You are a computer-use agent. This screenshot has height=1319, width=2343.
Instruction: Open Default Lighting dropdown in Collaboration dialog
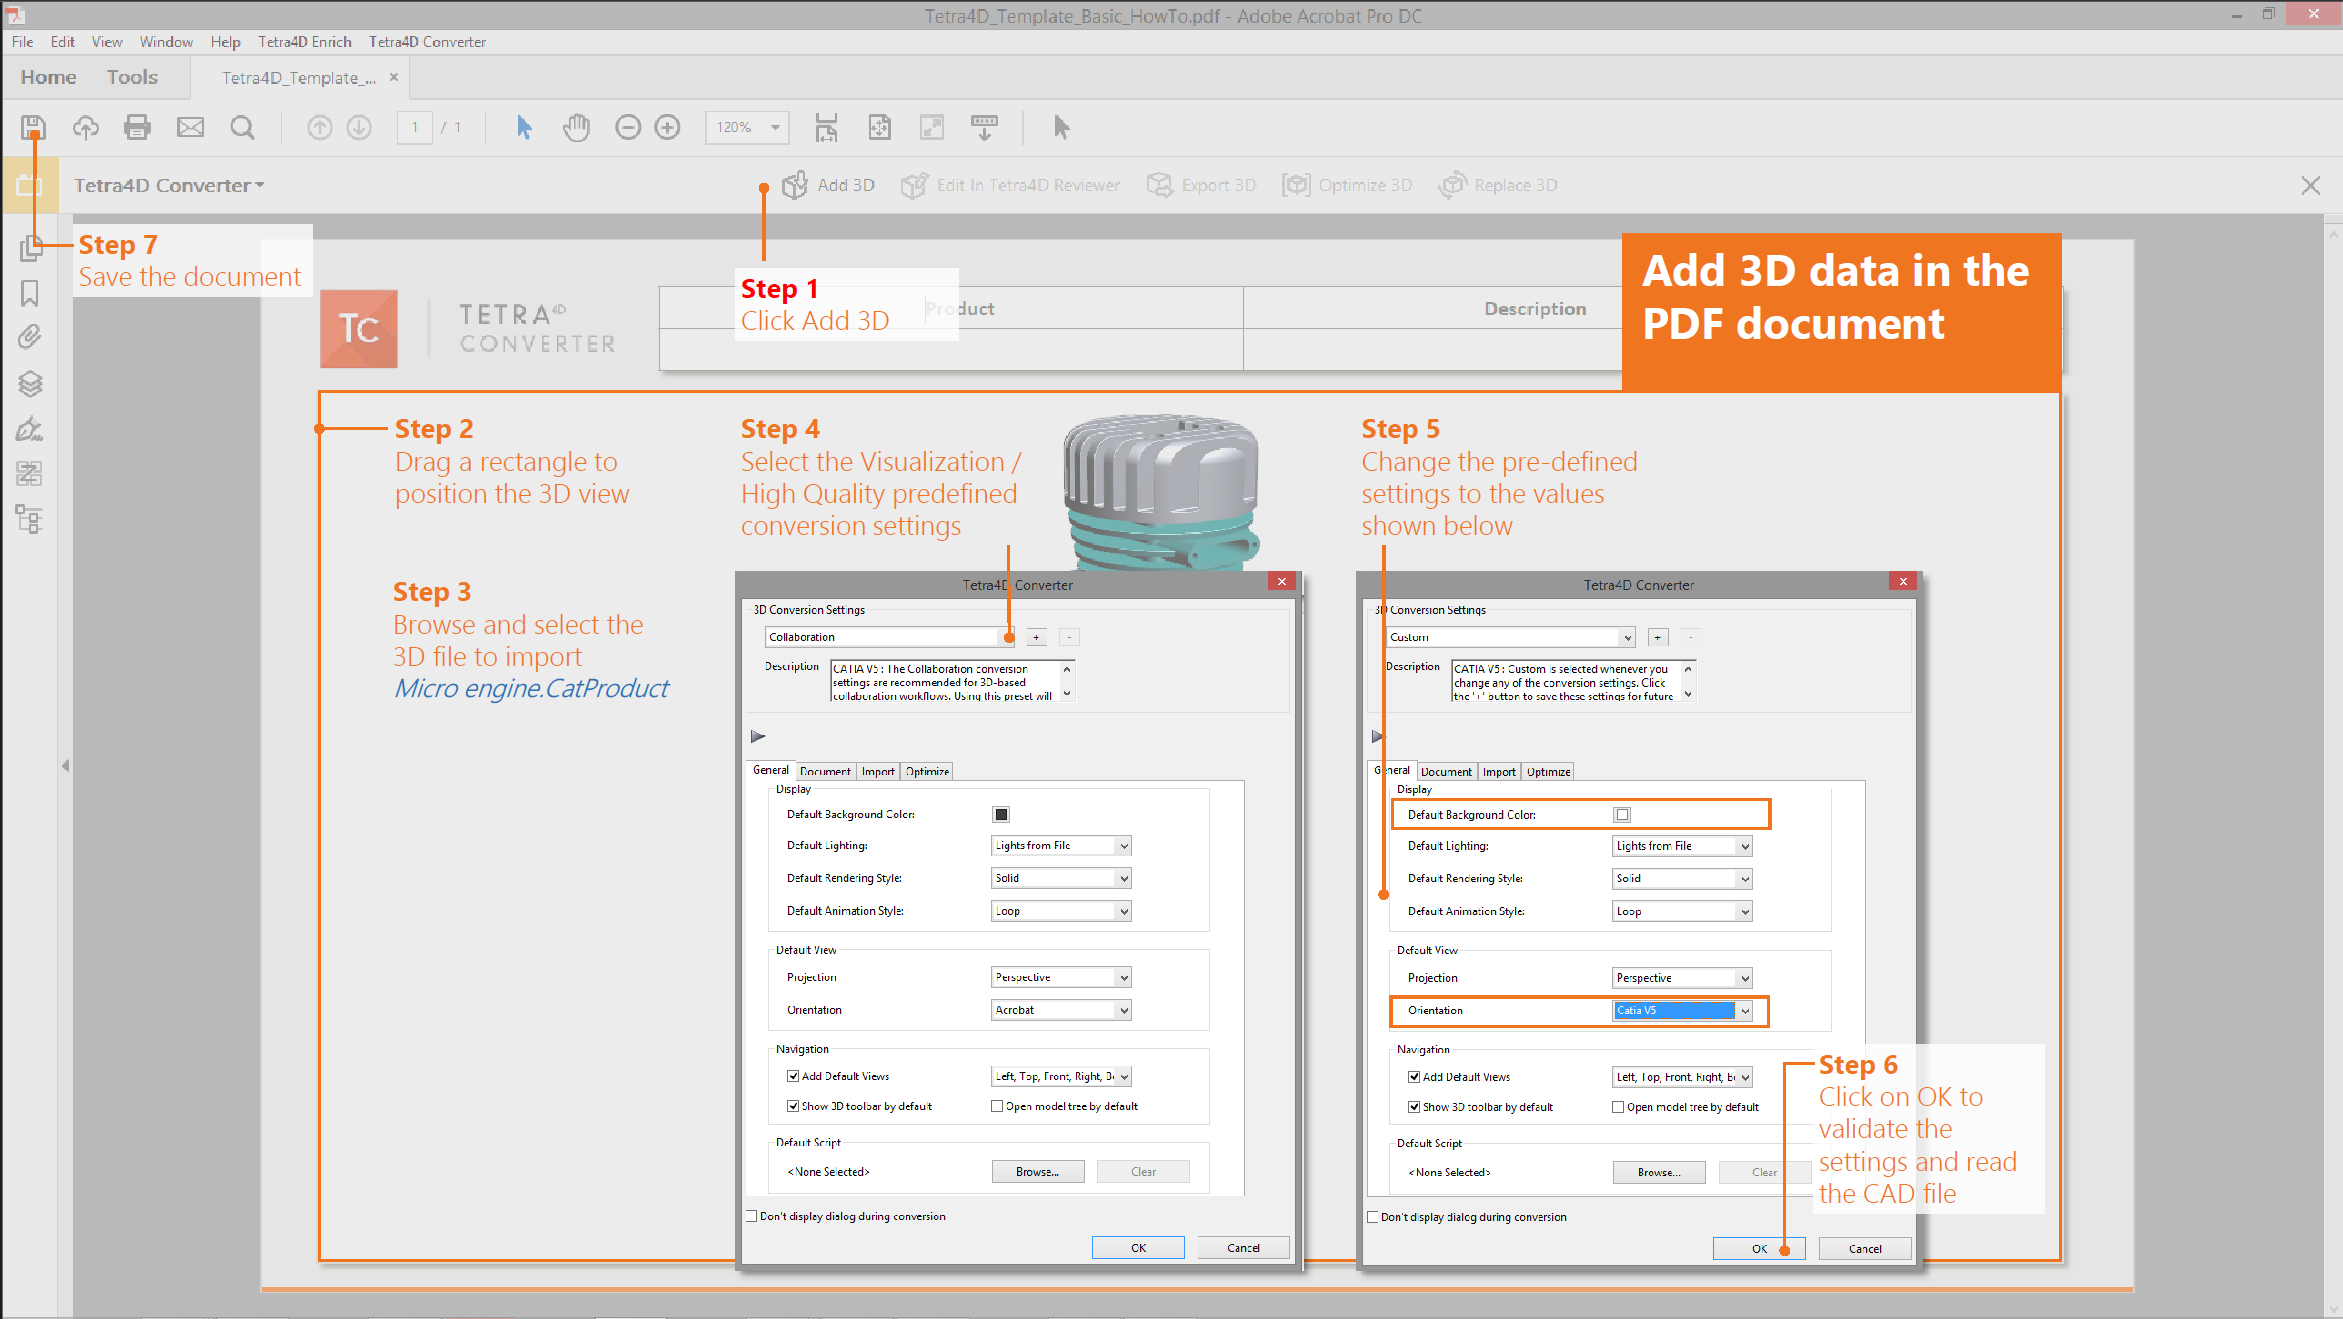[x=1061, y=845]
